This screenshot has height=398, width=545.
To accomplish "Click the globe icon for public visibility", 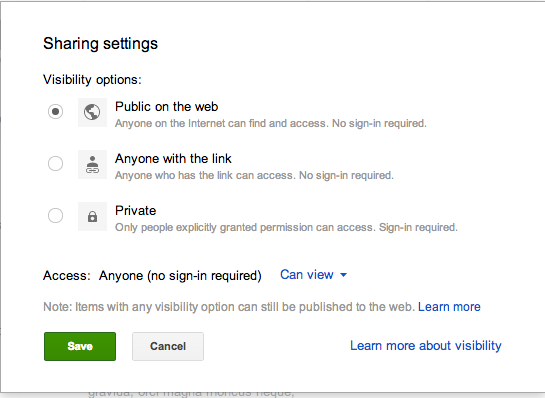I will pos(92,112).
